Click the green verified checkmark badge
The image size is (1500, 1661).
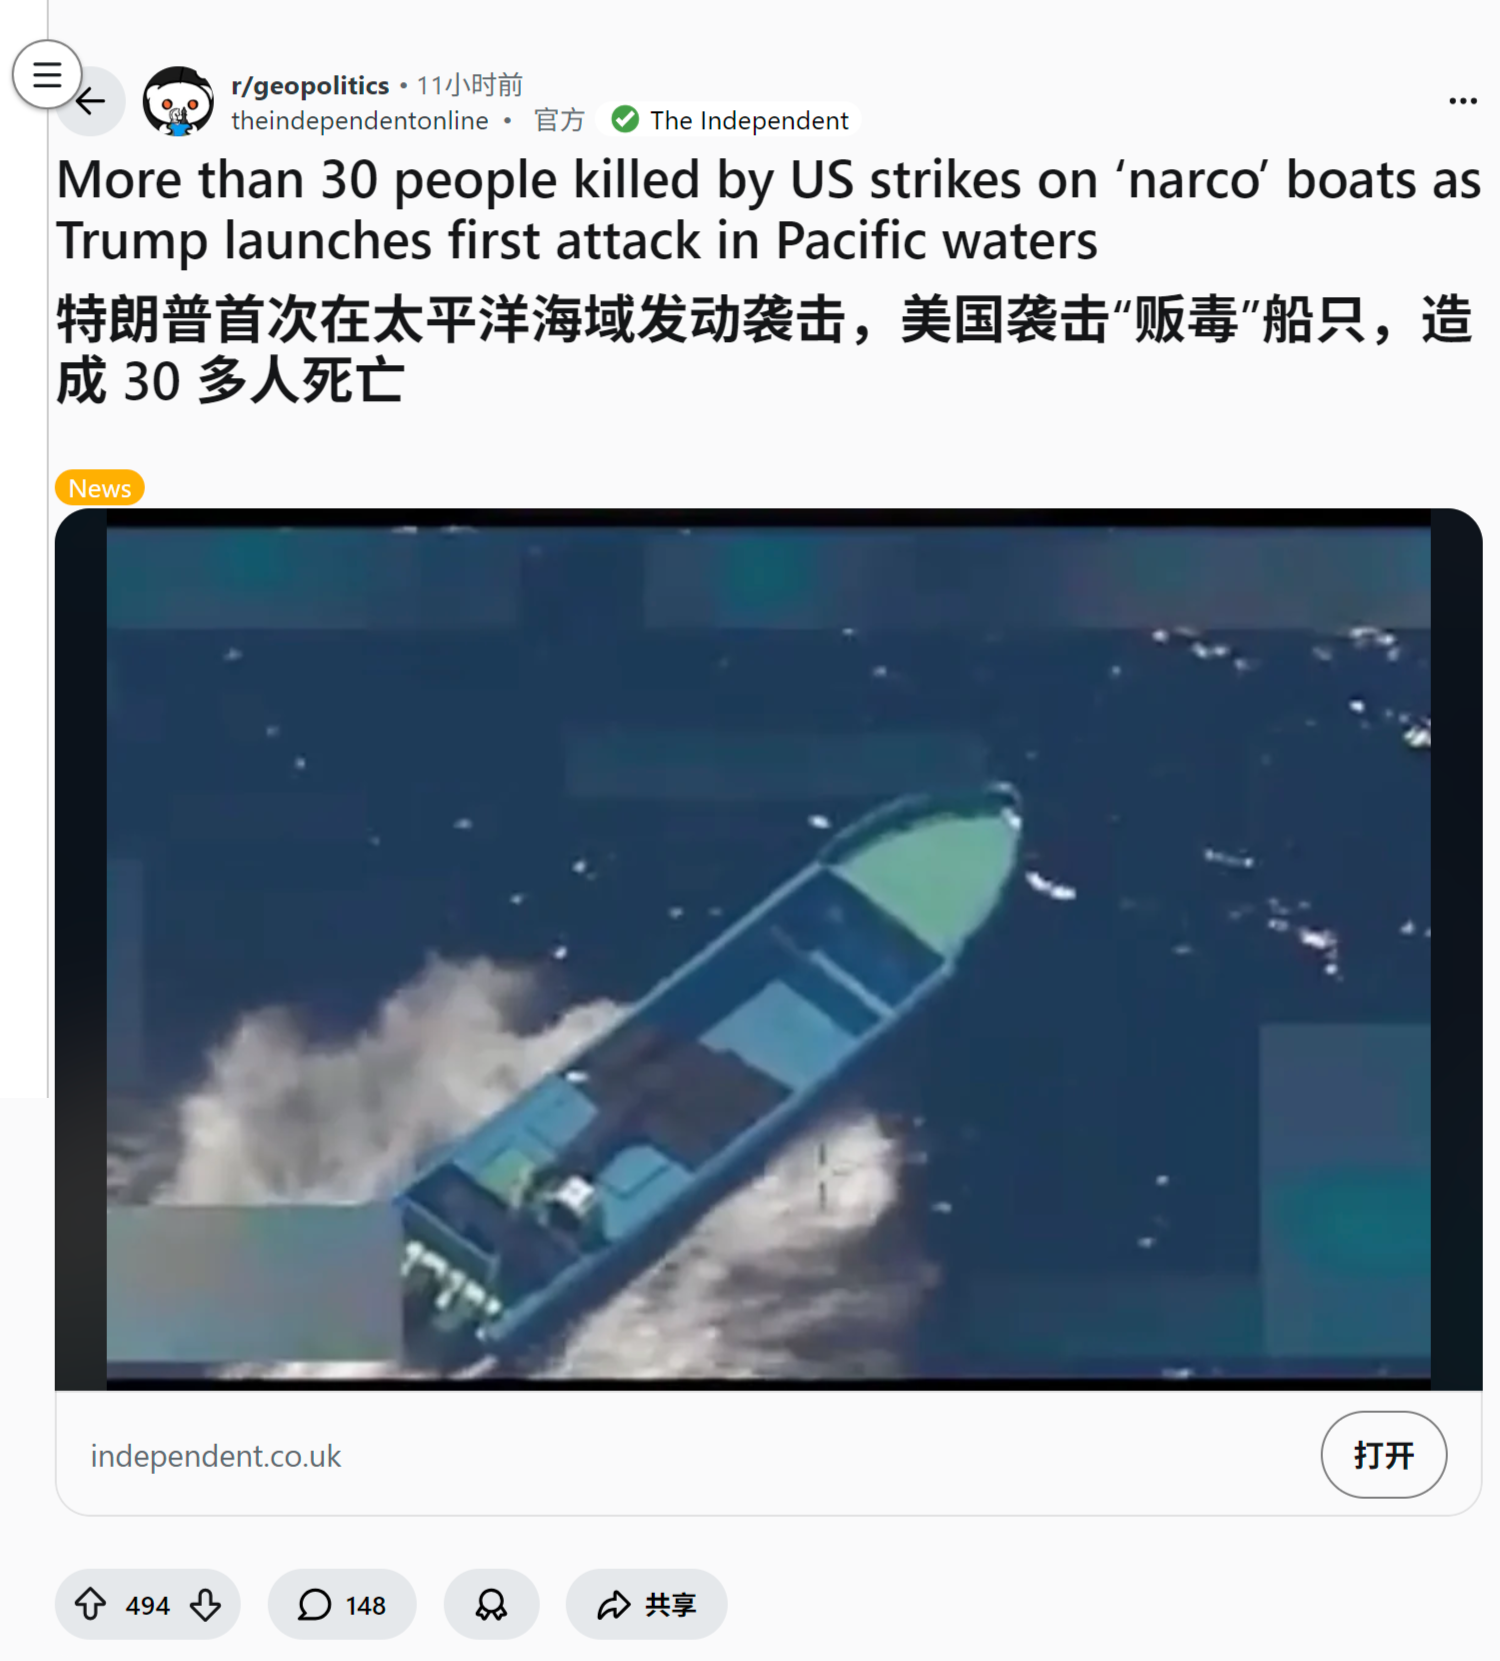point(625,120)
